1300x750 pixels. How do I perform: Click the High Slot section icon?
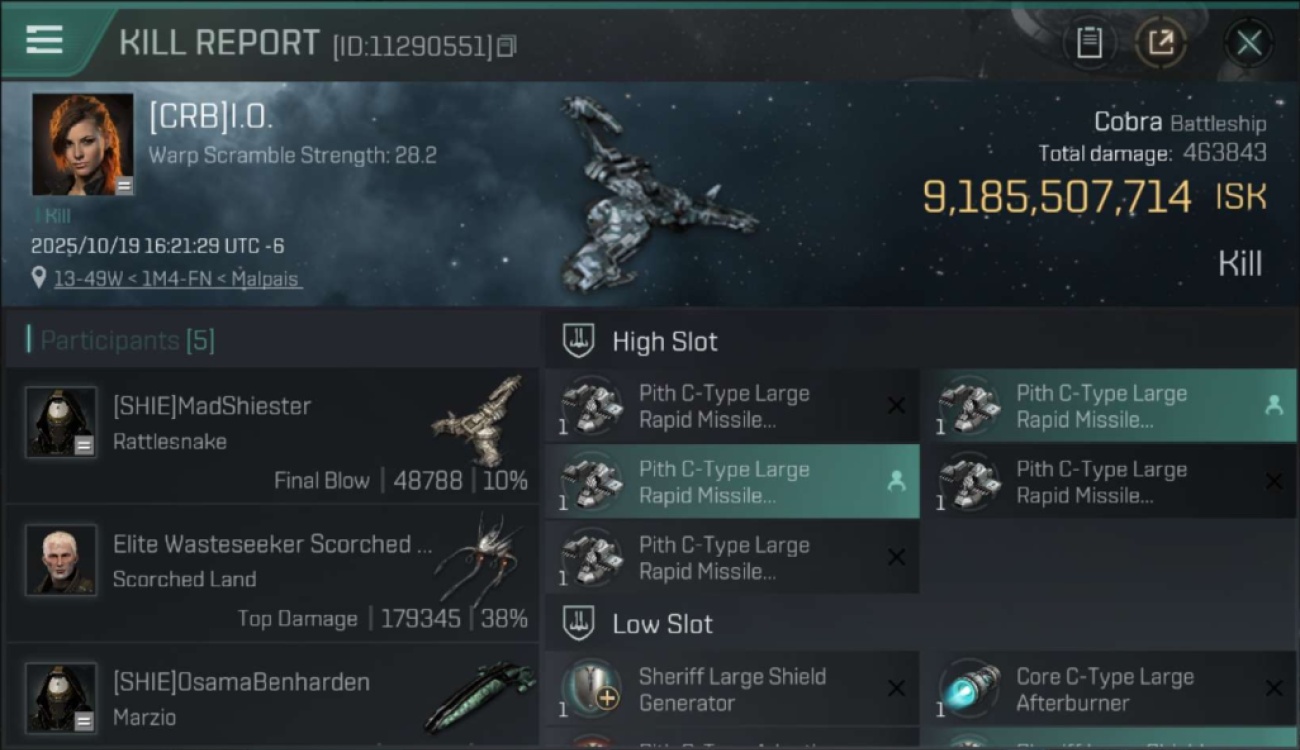tap(579, 341)
